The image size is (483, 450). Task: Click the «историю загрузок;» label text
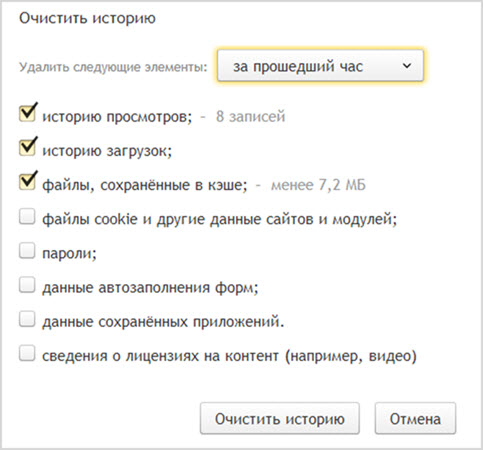tap(107, 151)
